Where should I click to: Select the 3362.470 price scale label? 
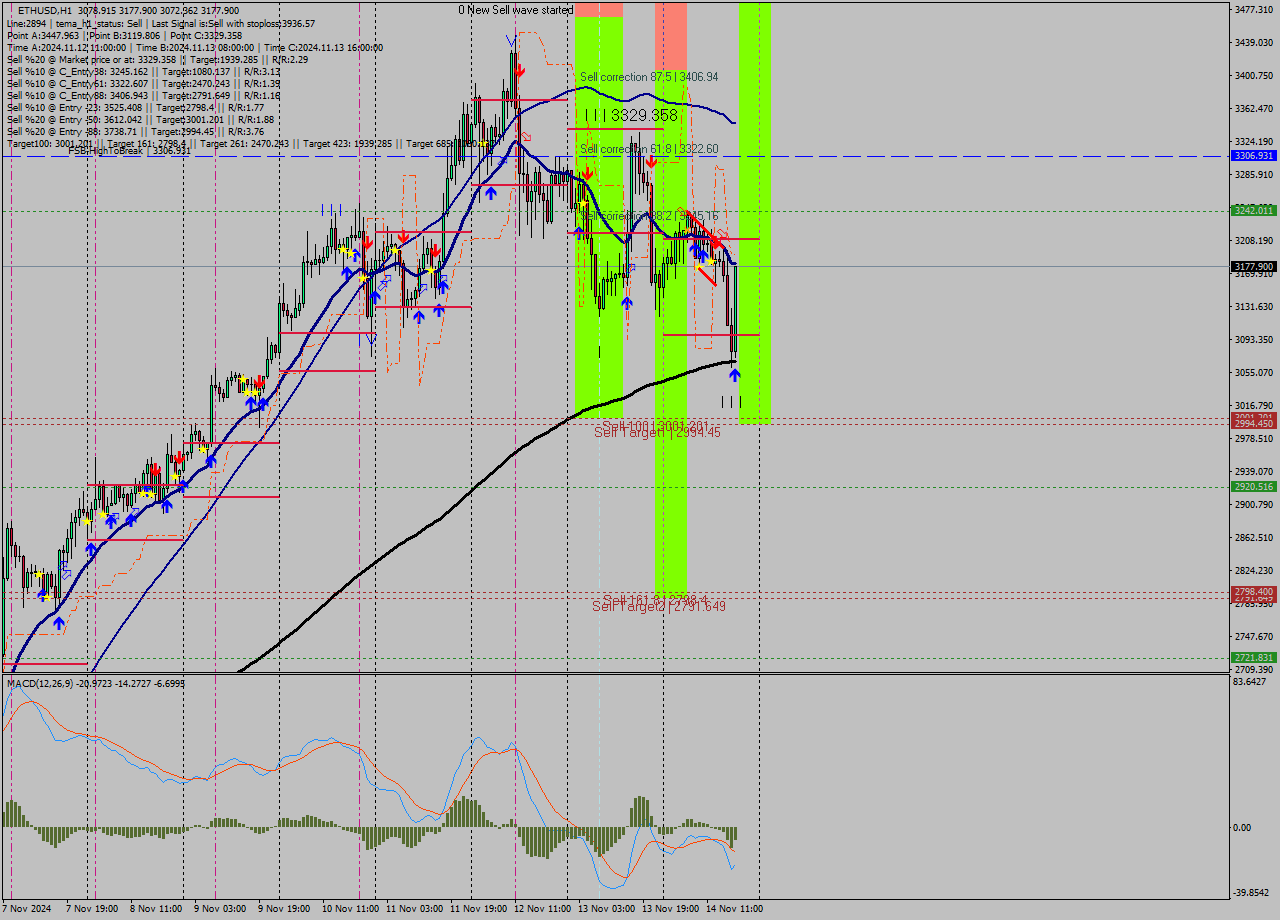tap(1254, 108)
